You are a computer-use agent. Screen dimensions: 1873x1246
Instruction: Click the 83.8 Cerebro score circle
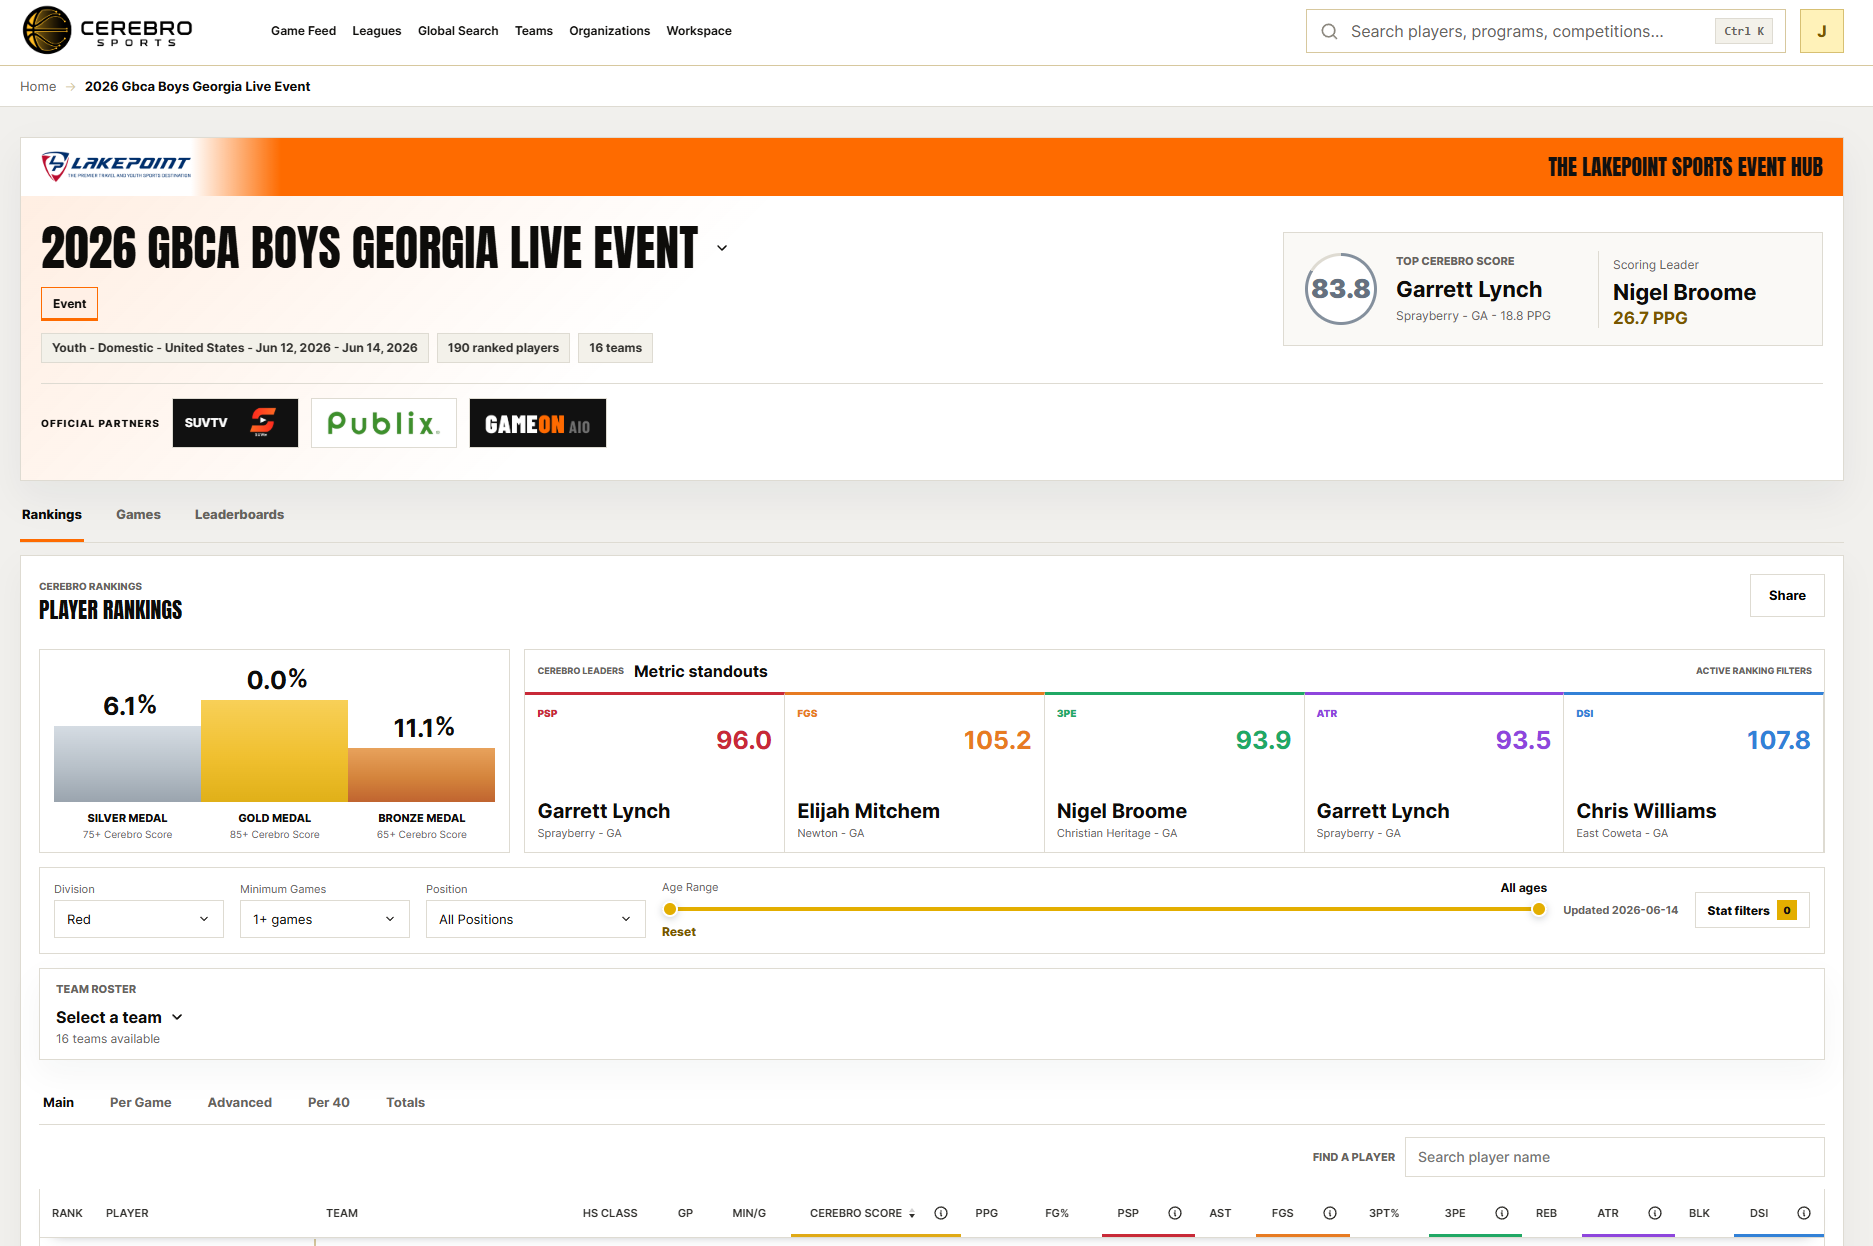click(1341, 289)
